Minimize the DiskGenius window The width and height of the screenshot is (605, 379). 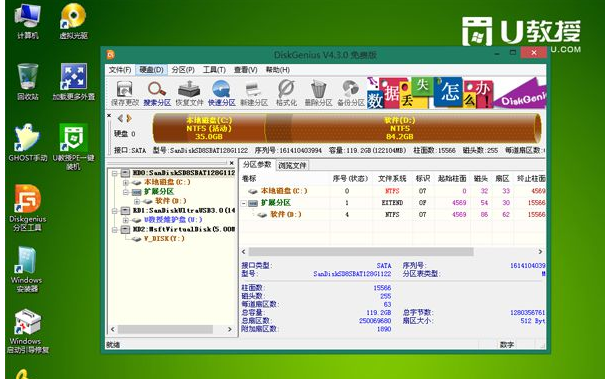click(498, 53)
